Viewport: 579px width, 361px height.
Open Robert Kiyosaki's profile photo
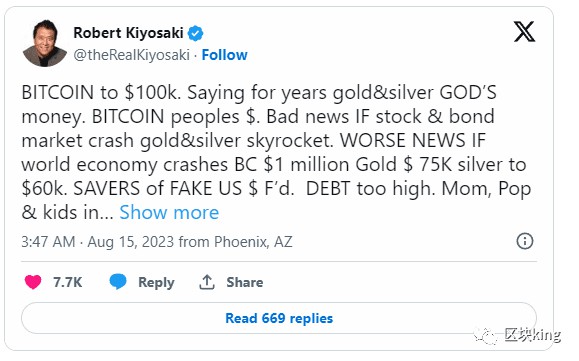[x=45, y=43]
